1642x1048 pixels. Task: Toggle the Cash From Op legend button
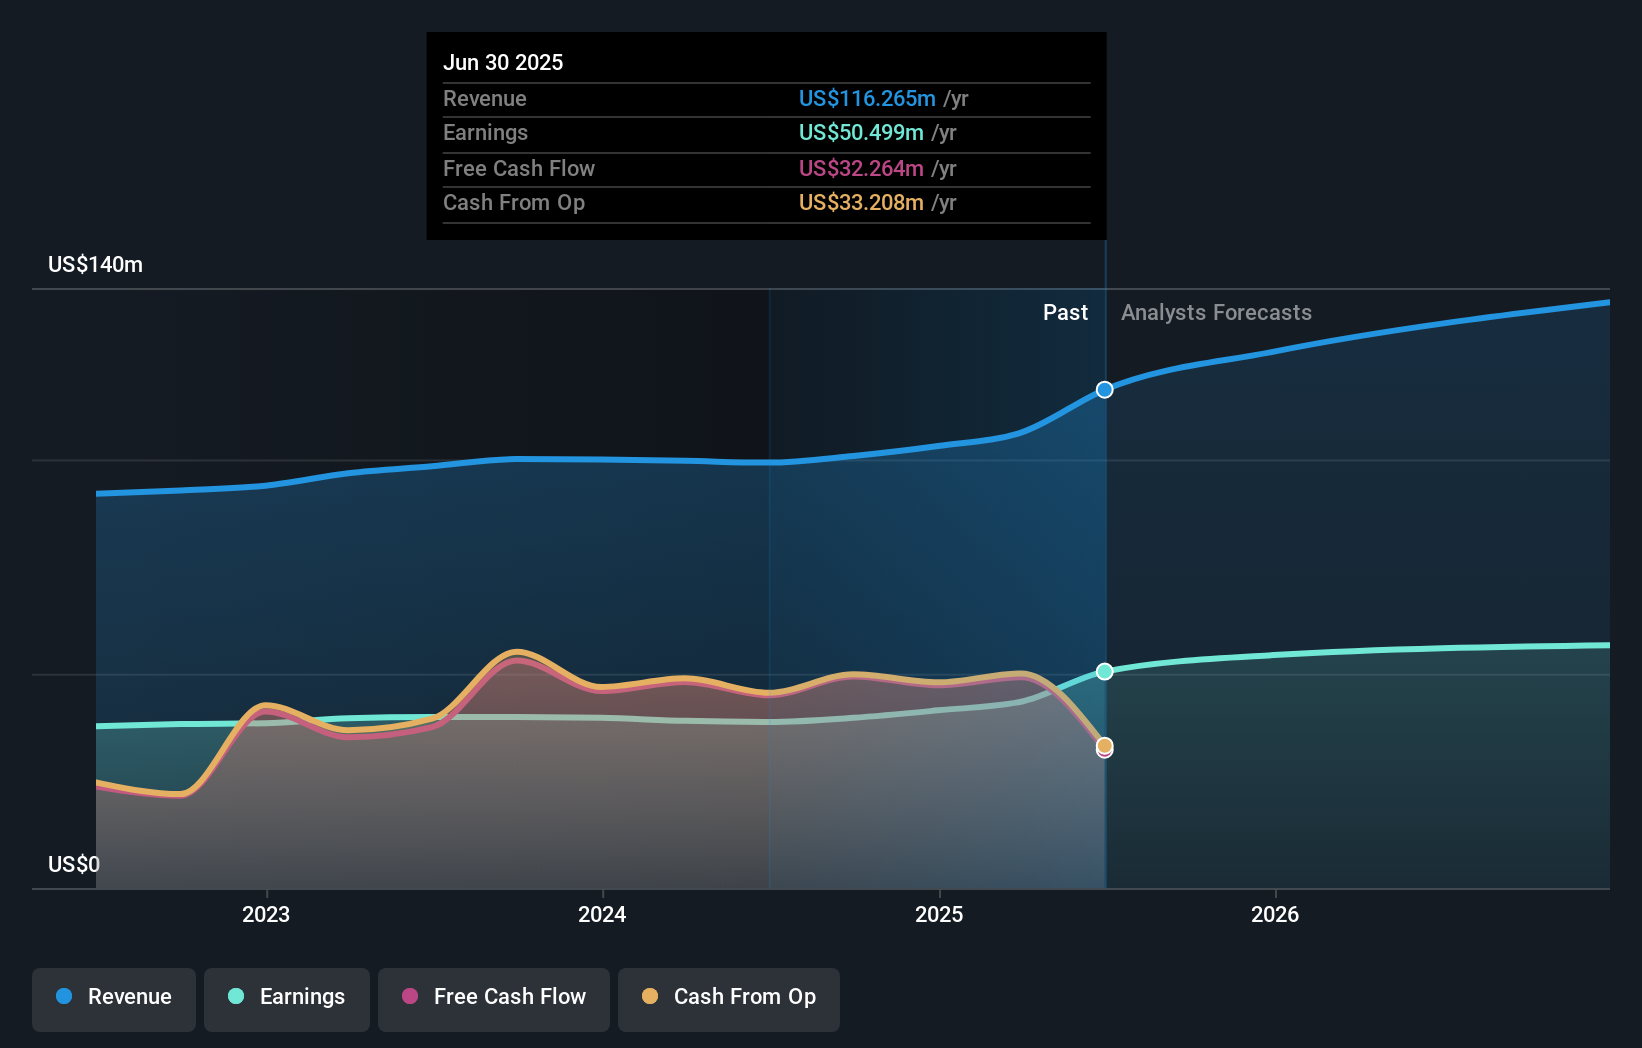coord(729,999)
